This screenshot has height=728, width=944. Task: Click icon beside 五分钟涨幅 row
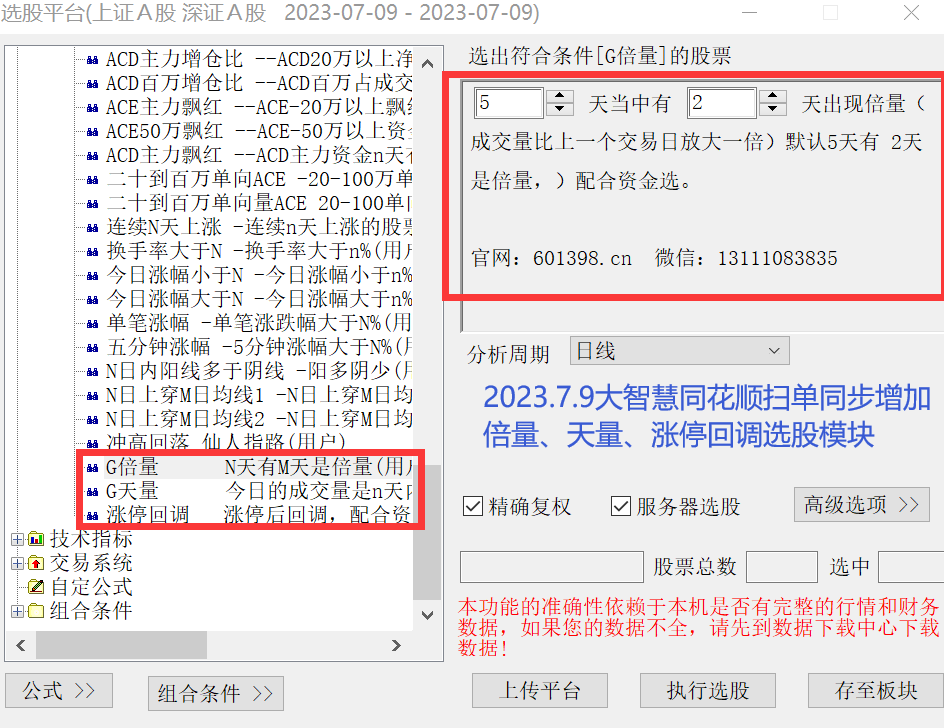pyautogui.click(x=93, y=347)
